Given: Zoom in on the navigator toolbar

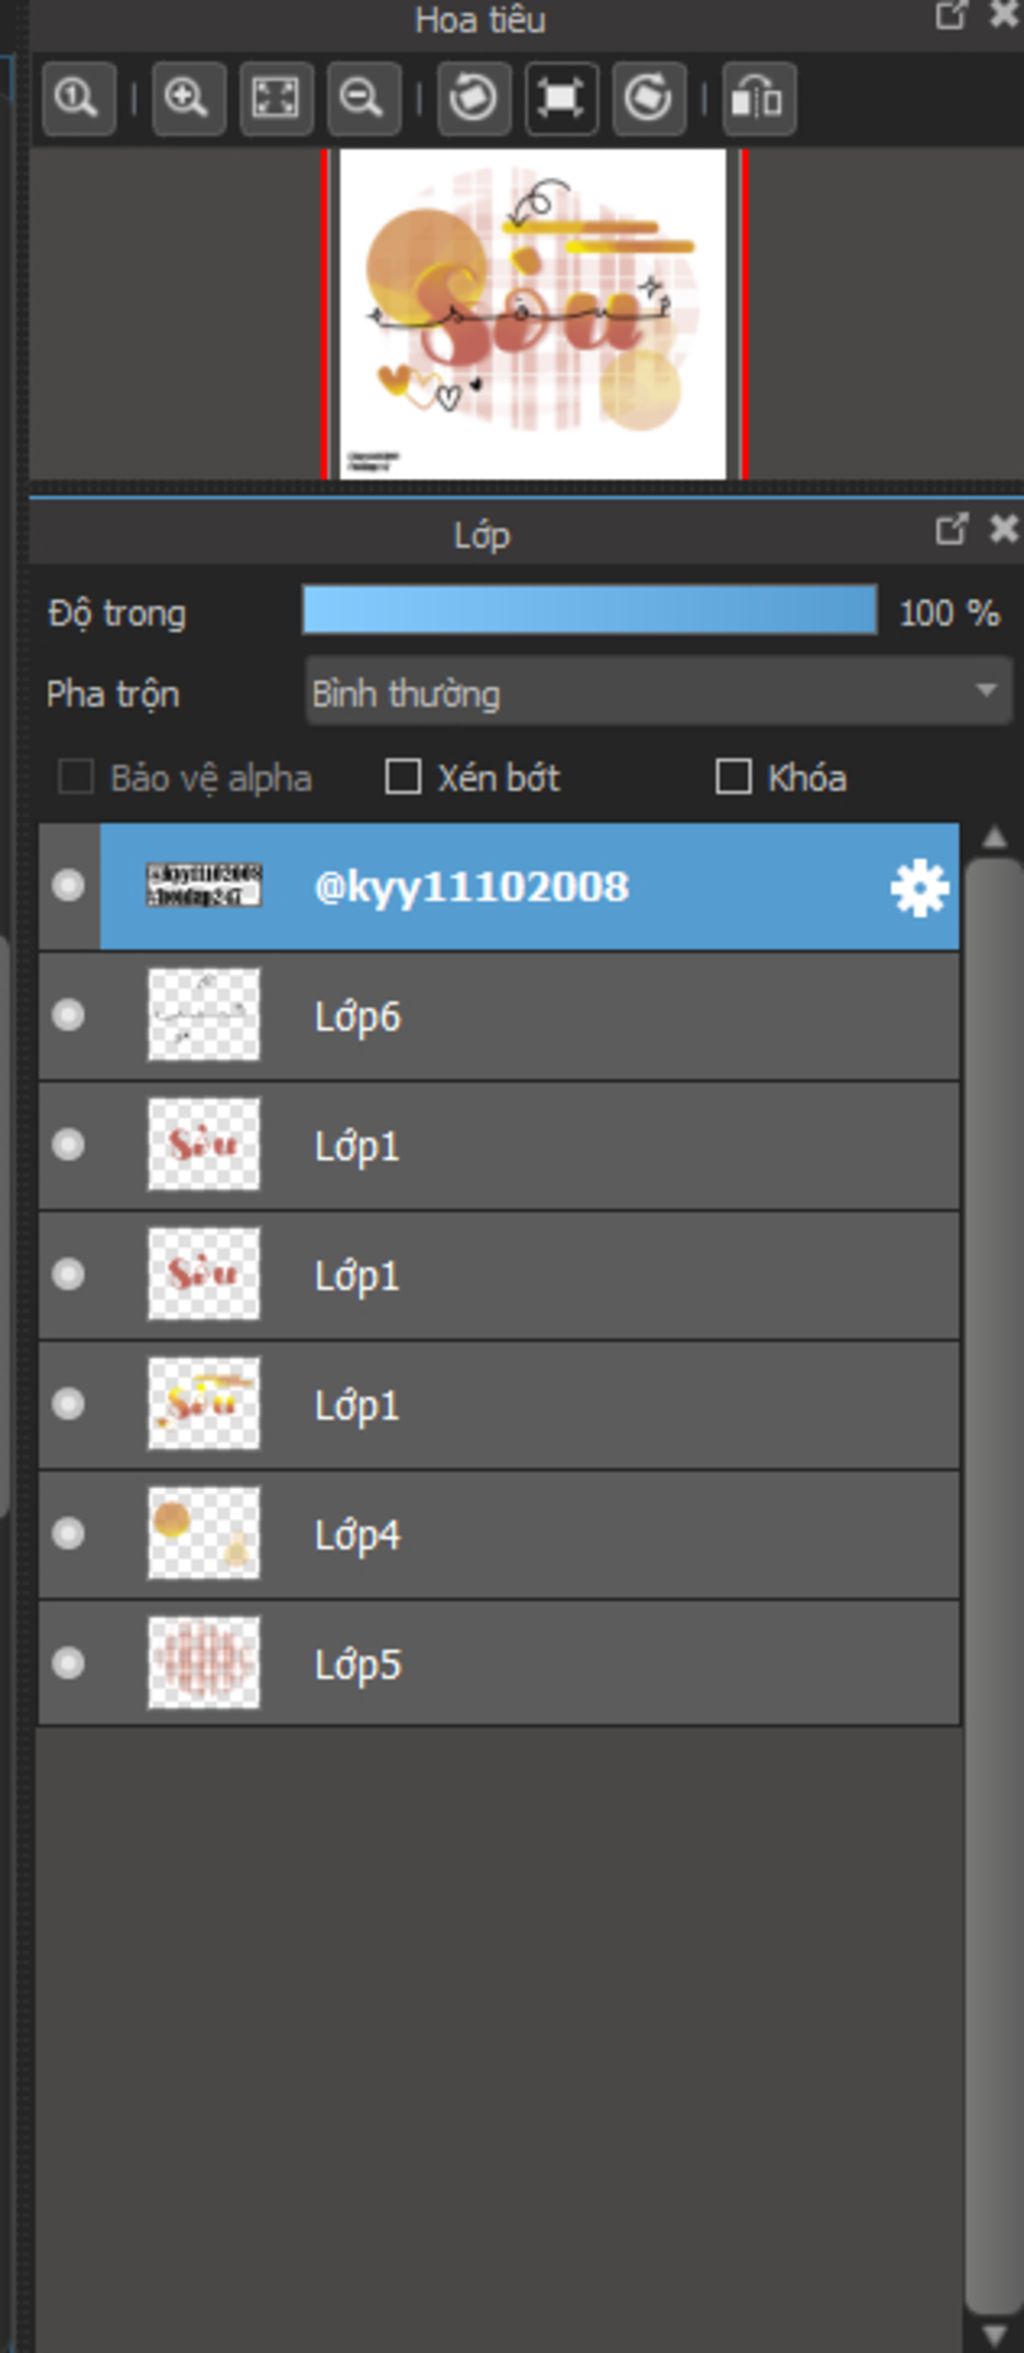Looking at the screenshot, I should coord(188,98).
